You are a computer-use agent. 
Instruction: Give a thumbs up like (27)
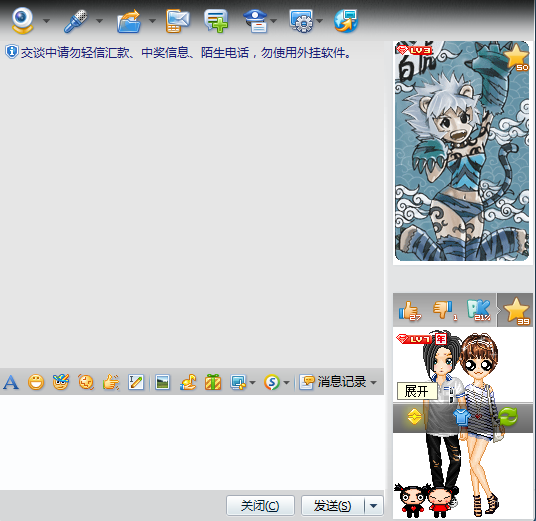[x=410, y=310]
